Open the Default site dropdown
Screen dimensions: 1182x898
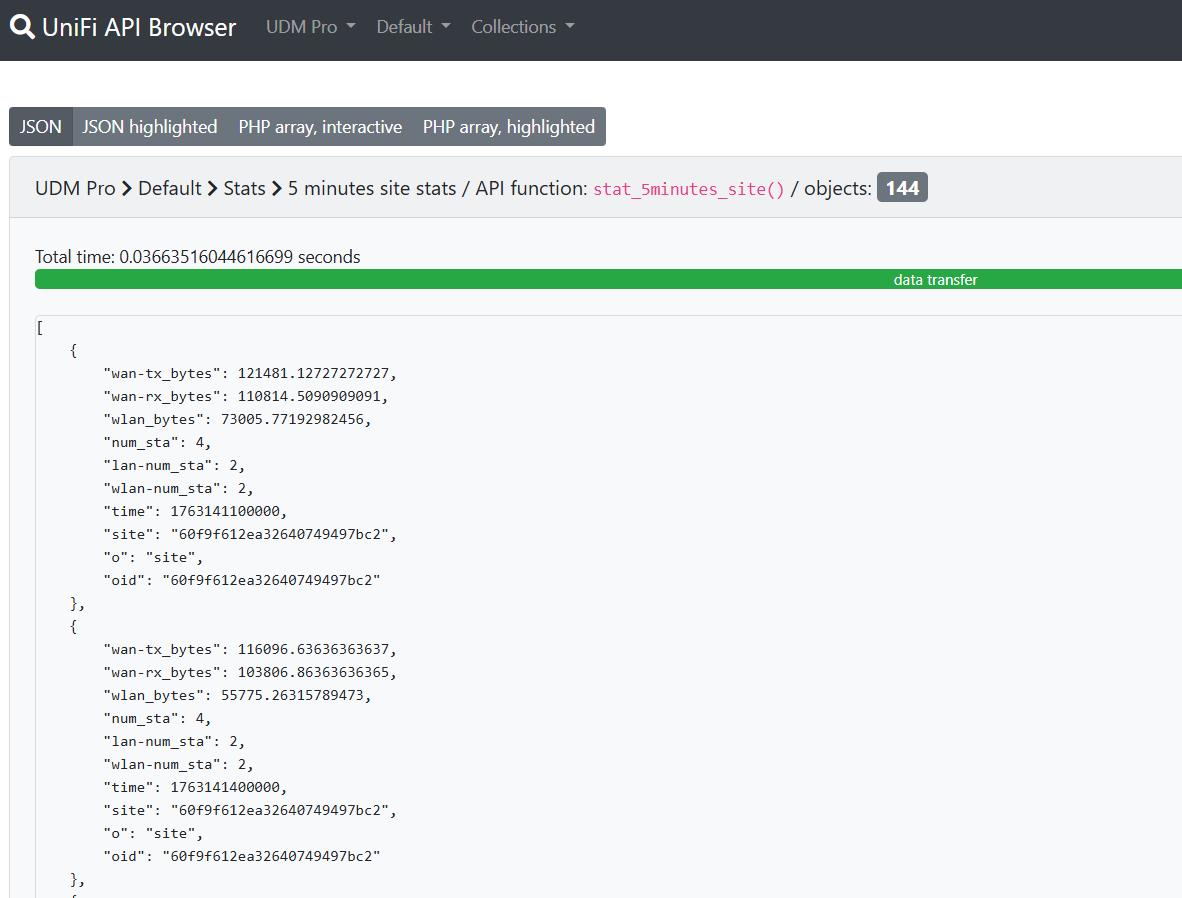point(413,27)
